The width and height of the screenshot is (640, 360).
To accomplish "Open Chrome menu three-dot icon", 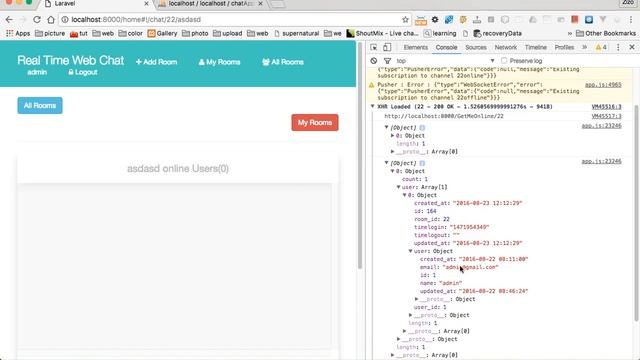I will click(x=631, y=20).
